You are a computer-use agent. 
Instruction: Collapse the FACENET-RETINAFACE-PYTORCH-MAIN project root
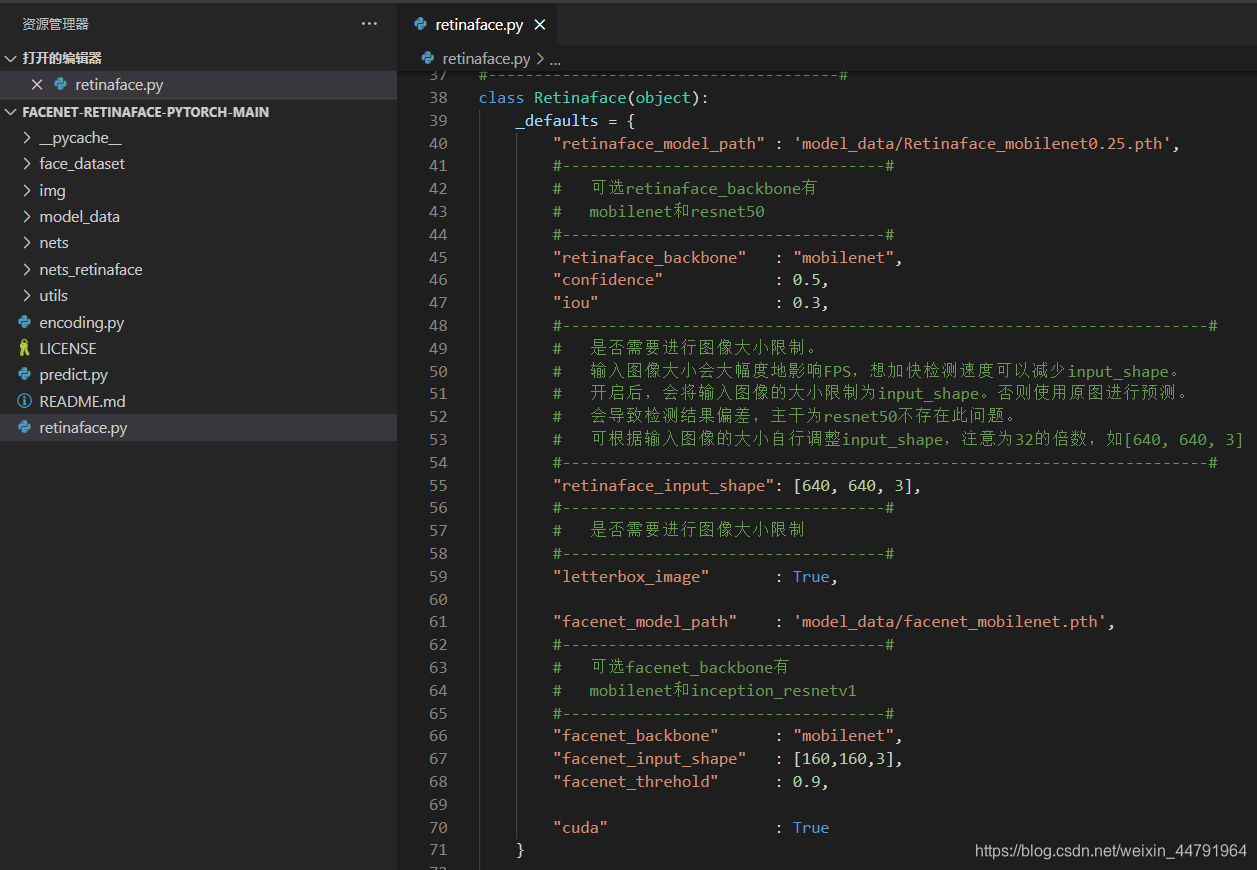coord(11,112)
